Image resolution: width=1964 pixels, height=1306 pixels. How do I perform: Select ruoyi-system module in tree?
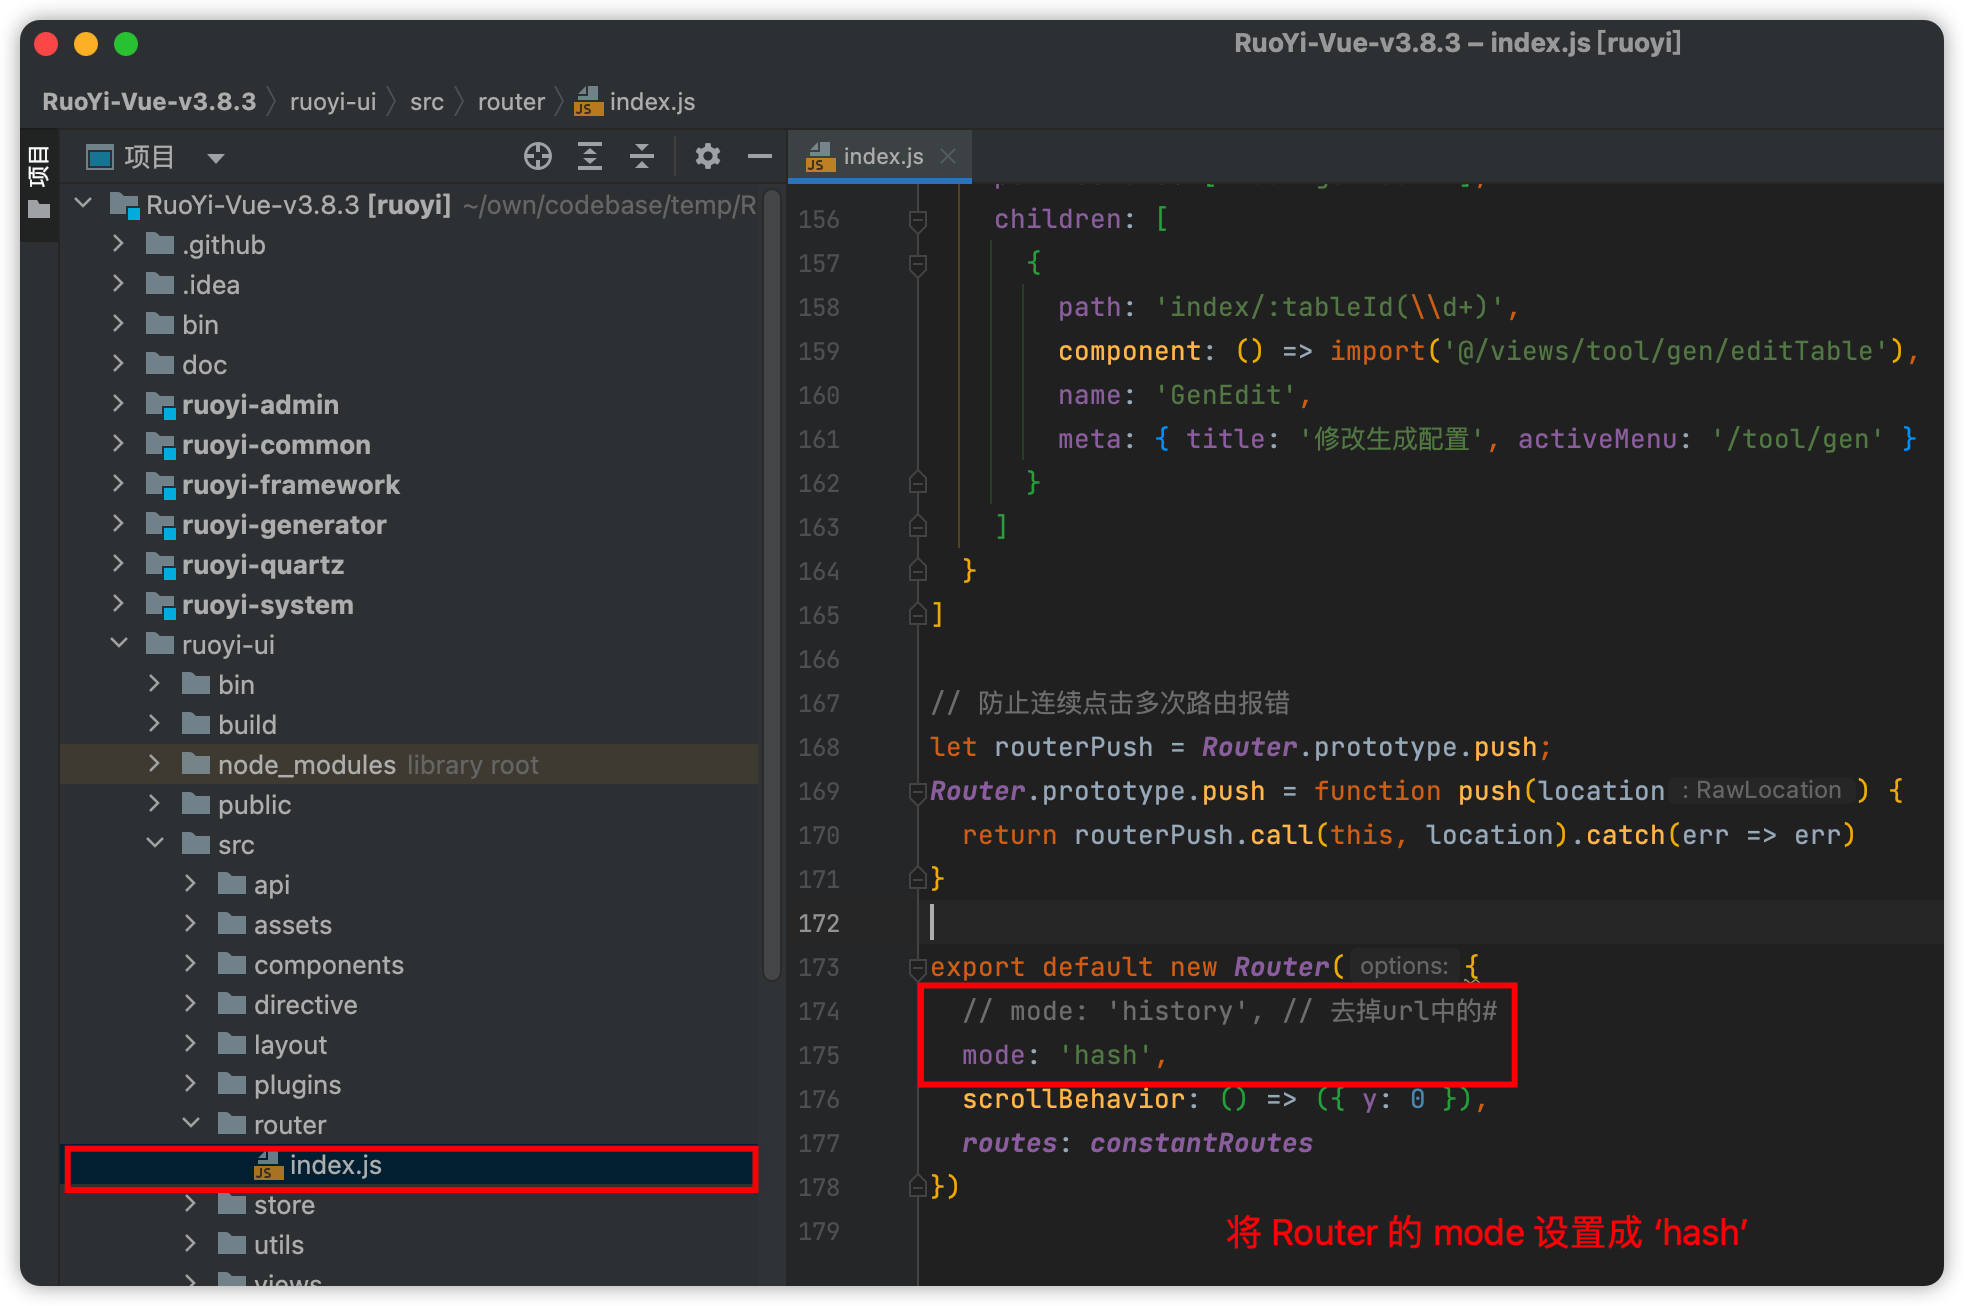268,605
